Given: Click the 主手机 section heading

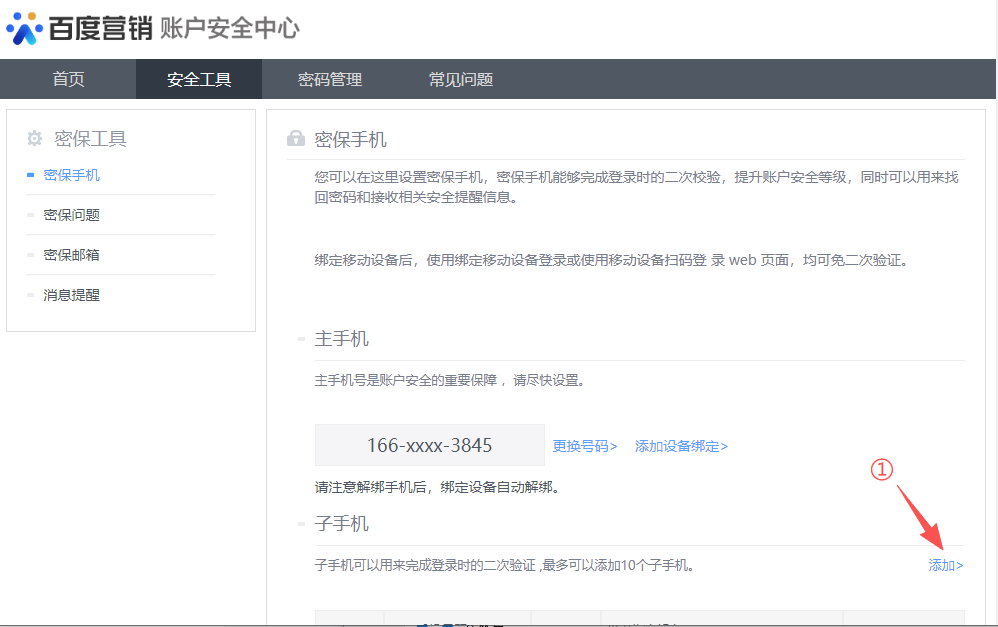Looking at the screenshot, I should click(x=341, y=339).
